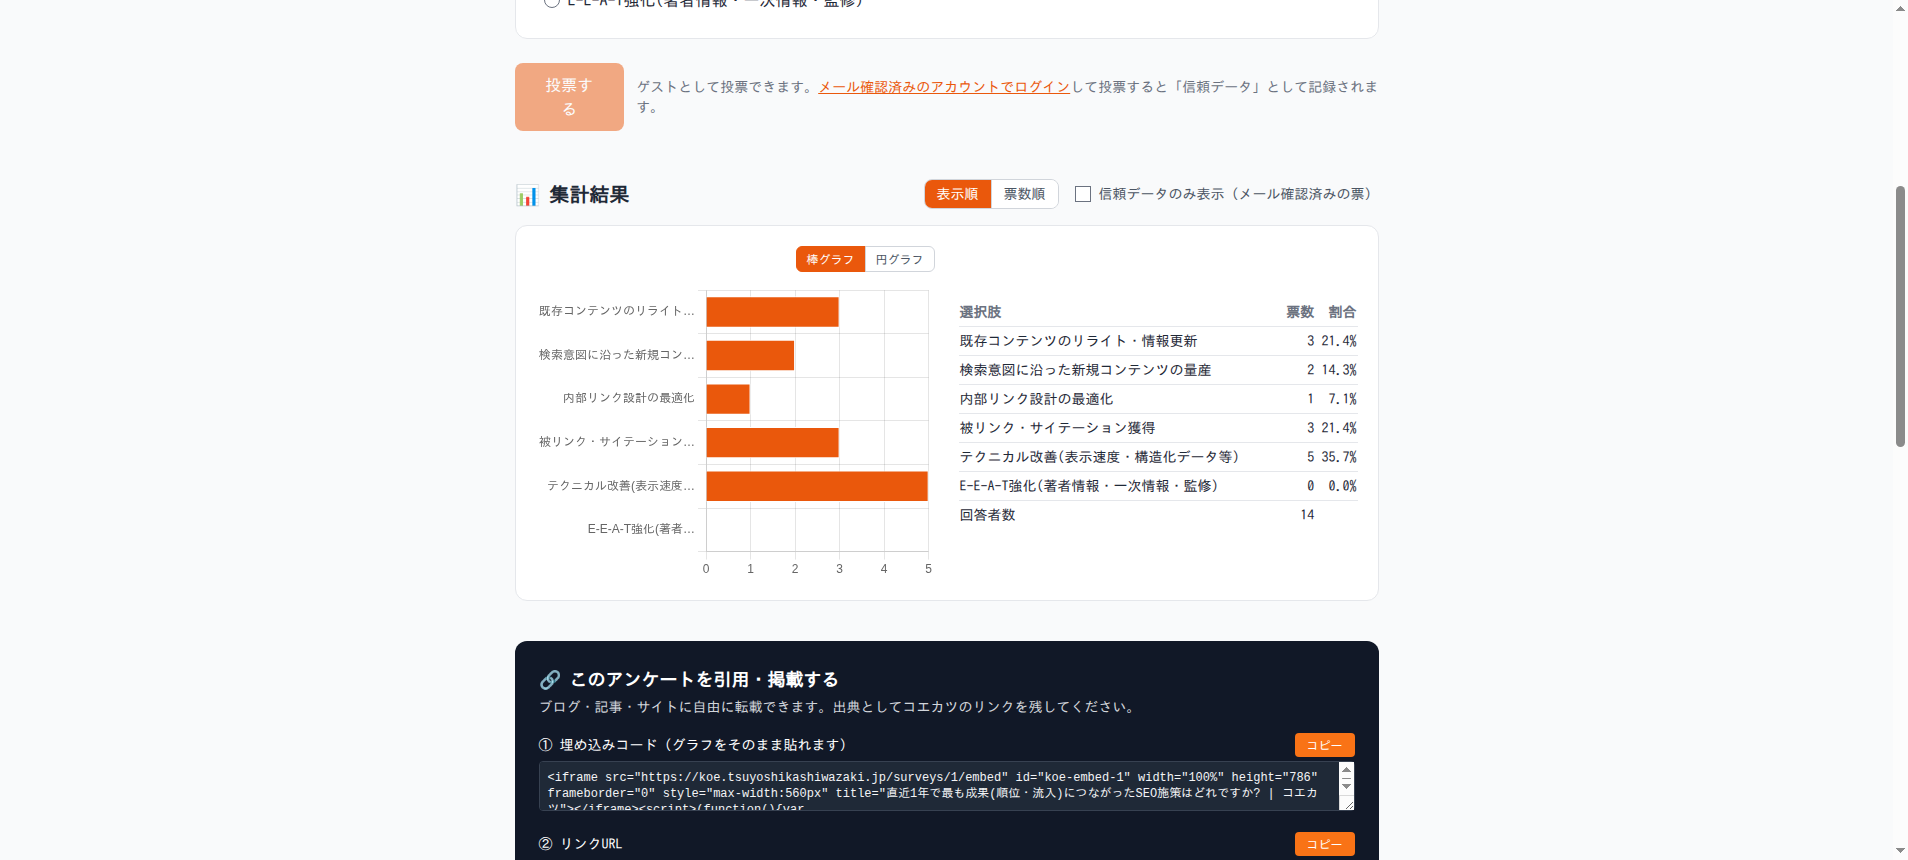
Task: Click the 7.1% percentage value
Action: pyautogui.click(x=1342, y=399)
